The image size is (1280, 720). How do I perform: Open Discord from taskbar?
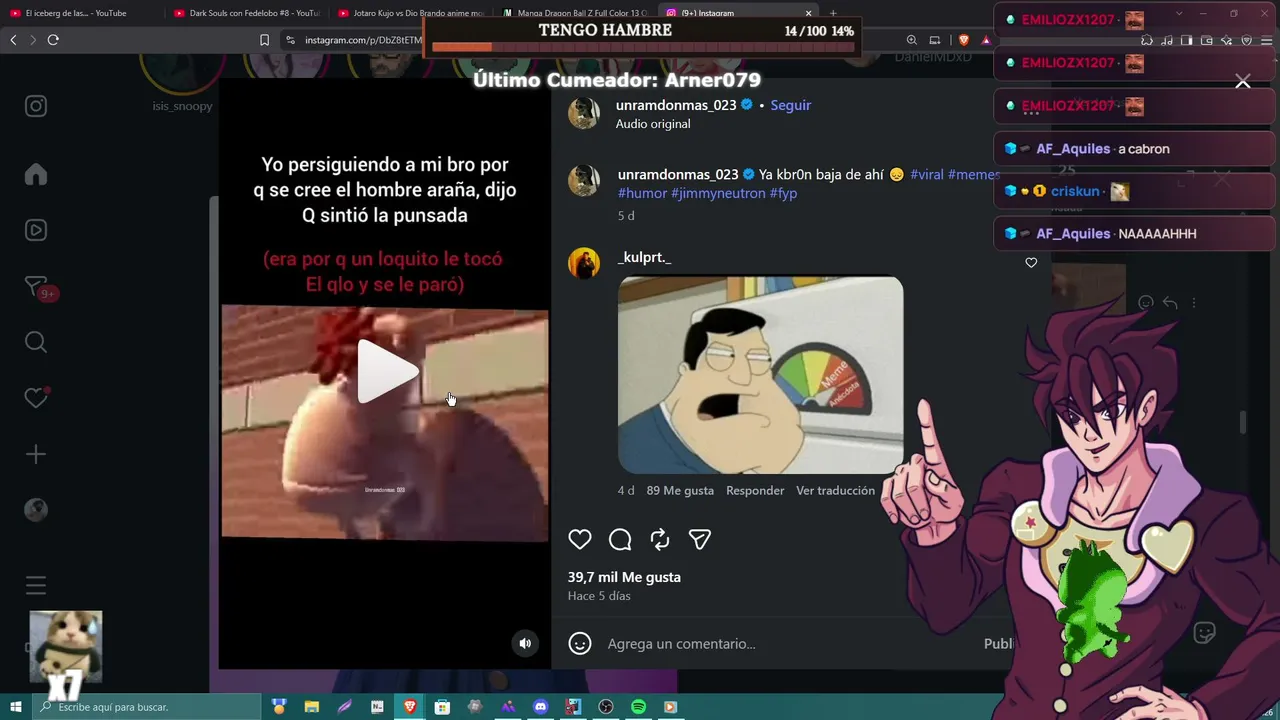541,707
